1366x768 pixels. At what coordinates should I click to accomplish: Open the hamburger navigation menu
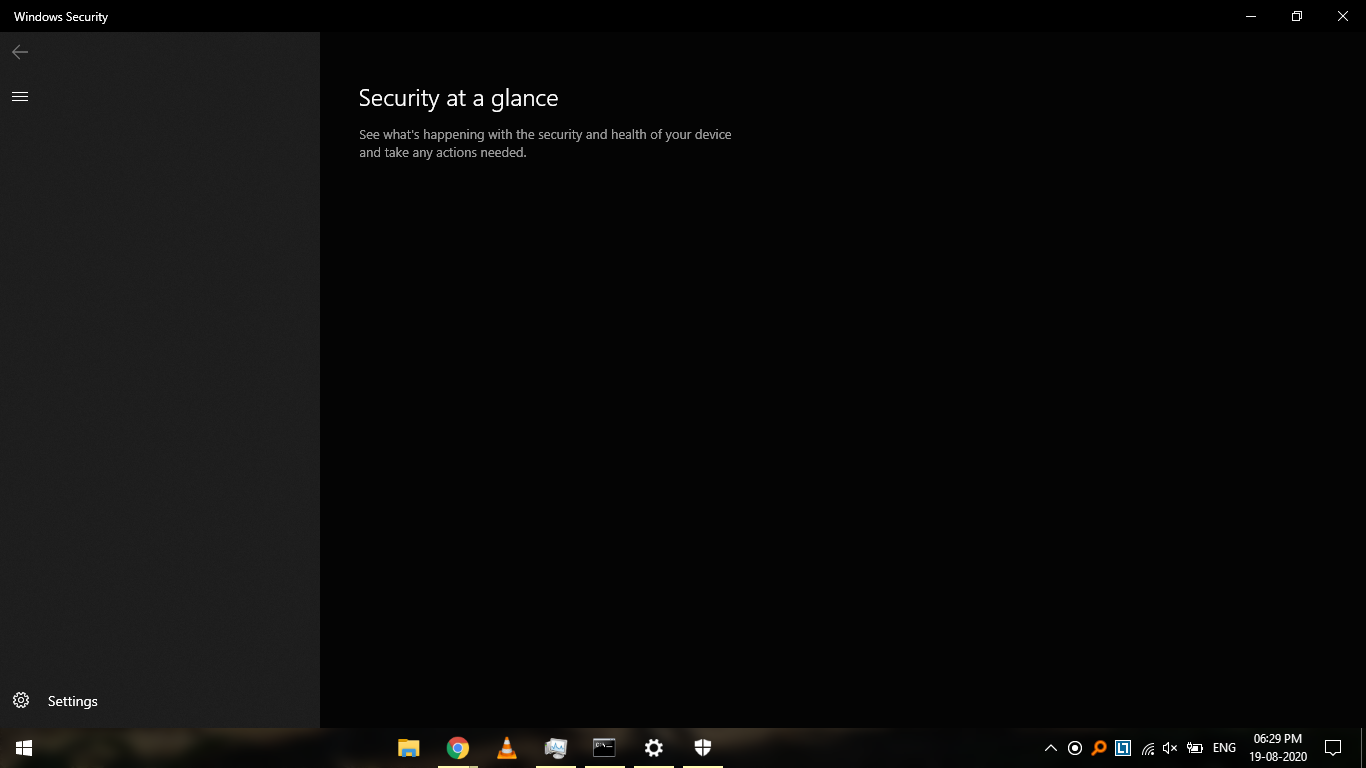[x=20, y=96]
